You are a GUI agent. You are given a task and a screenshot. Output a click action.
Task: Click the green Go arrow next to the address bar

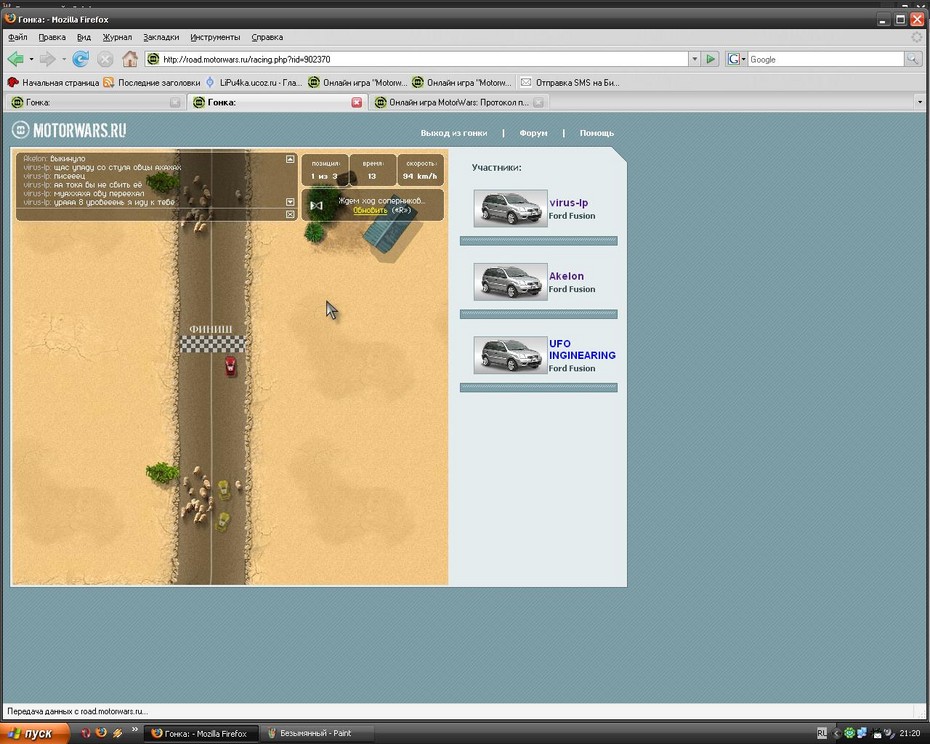(x=710, y=59)
